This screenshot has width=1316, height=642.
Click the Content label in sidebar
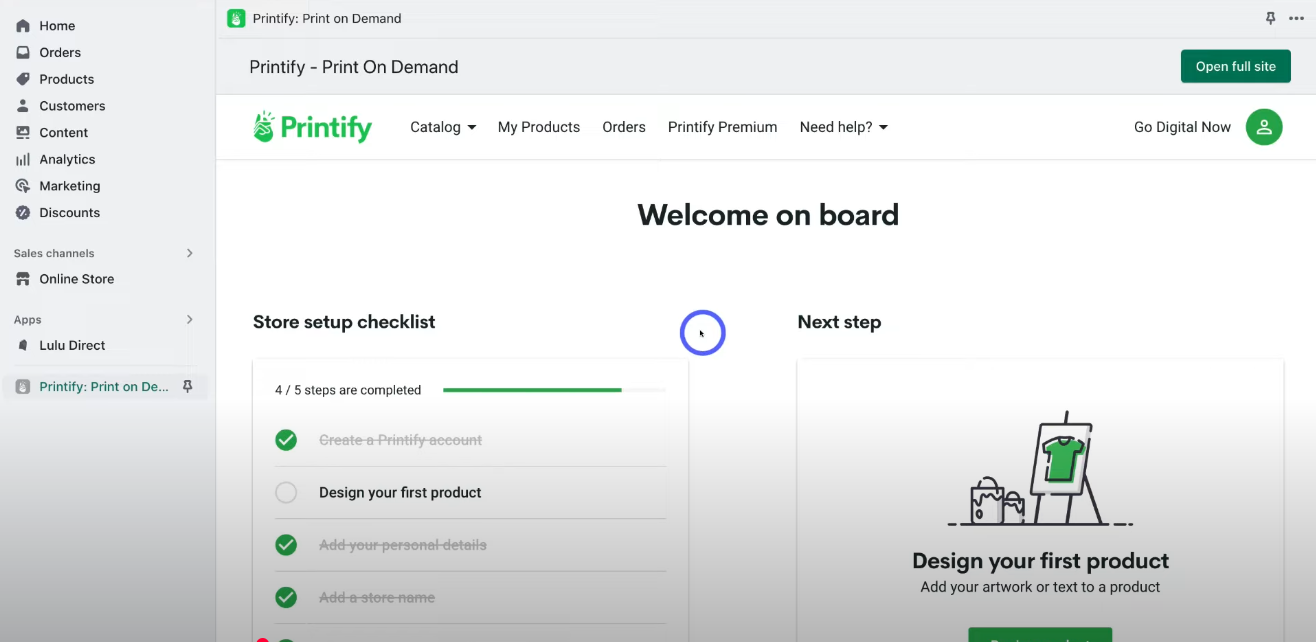pyautogui.click(x=63, y=132)
